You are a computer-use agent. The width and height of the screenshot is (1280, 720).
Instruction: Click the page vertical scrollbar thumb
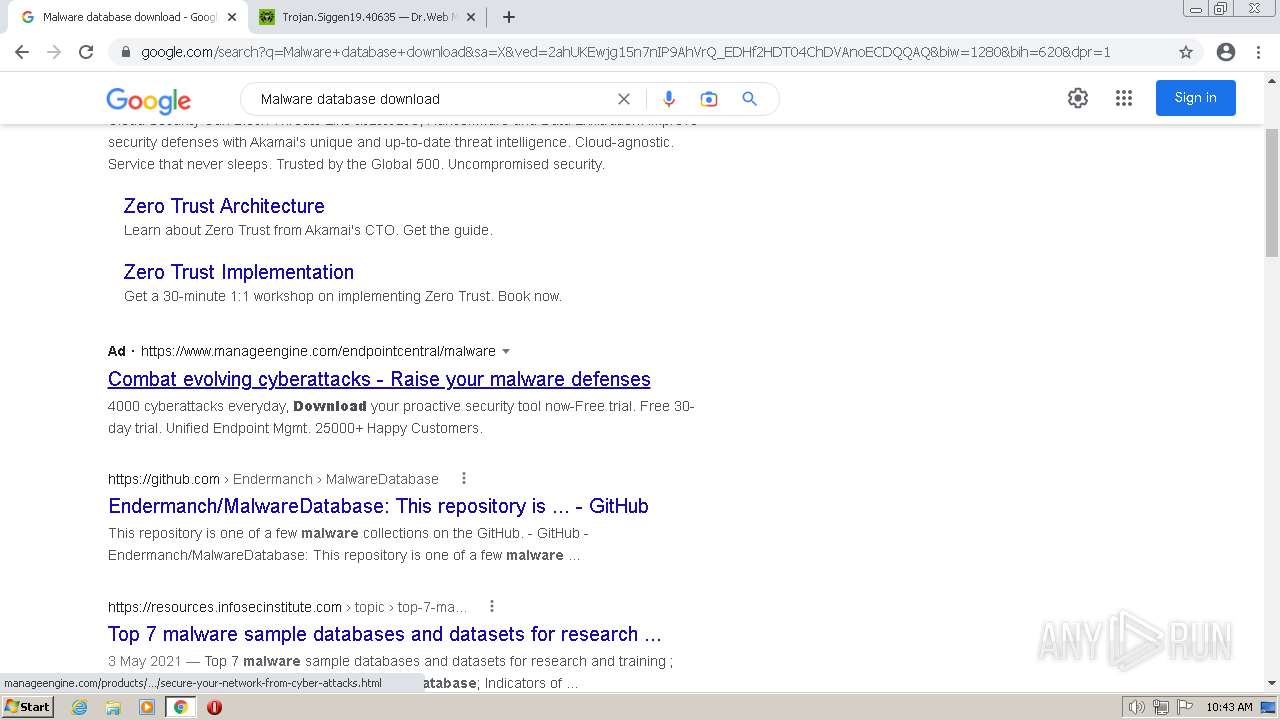pyautogui.click(x=1272, y=192)
